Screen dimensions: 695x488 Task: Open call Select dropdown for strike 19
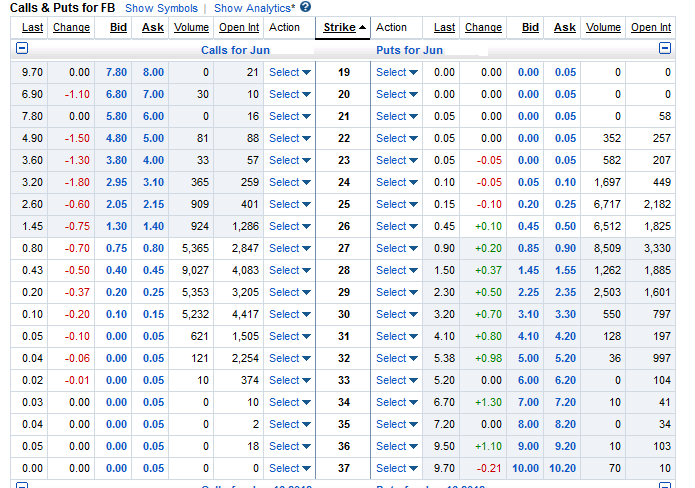pos(289,72)
